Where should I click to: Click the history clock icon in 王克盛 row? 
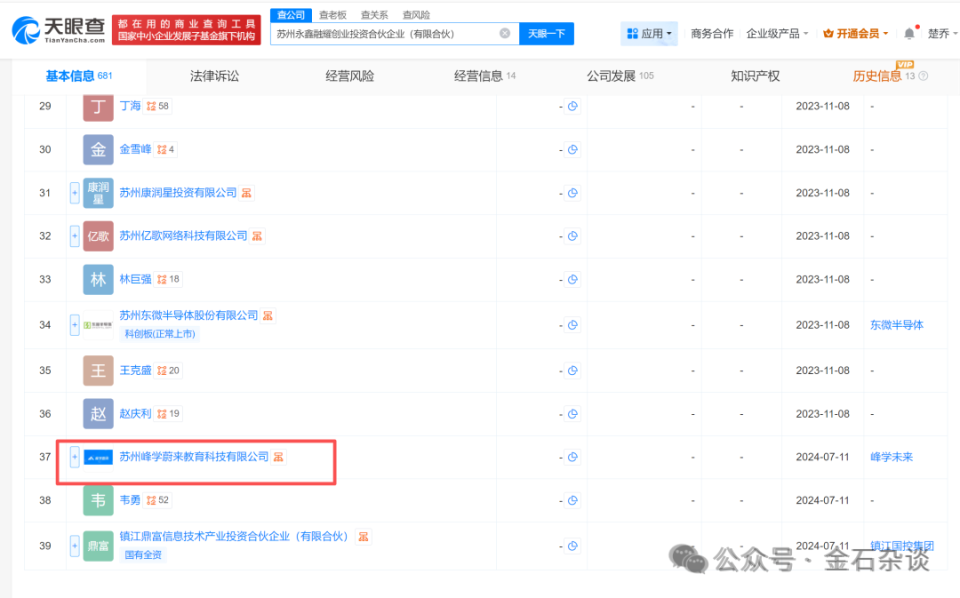(572, 370)
